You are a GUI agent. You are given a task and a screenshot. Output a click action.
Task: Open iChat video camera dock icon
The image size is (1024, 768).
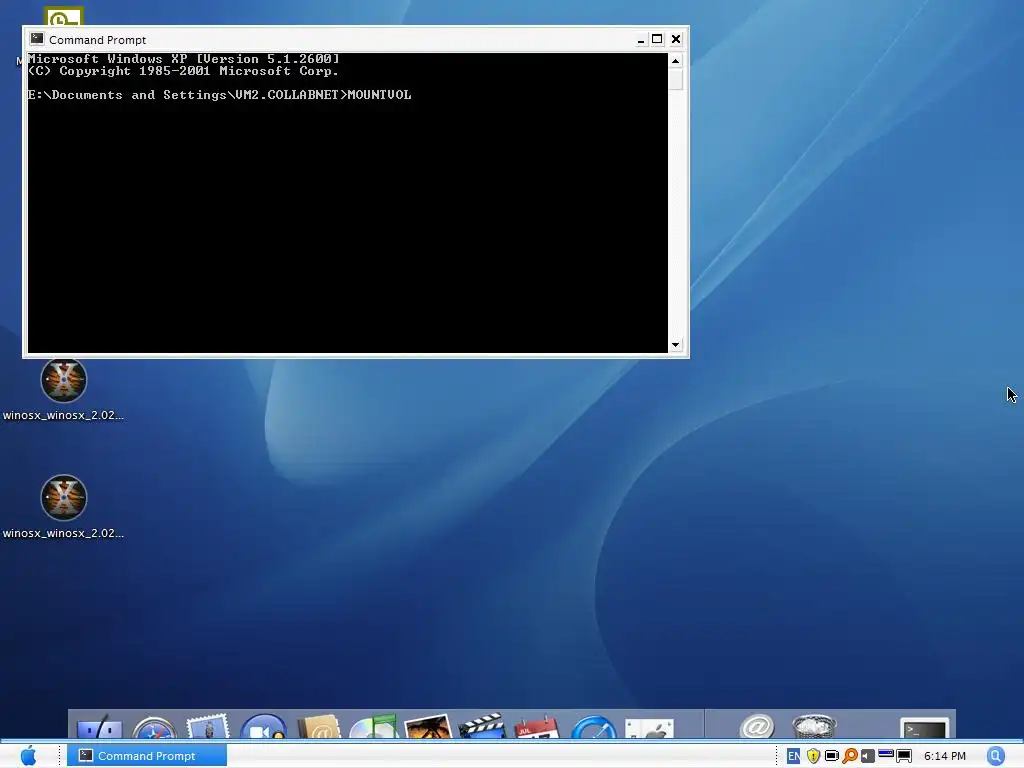[x=263, y=726]
